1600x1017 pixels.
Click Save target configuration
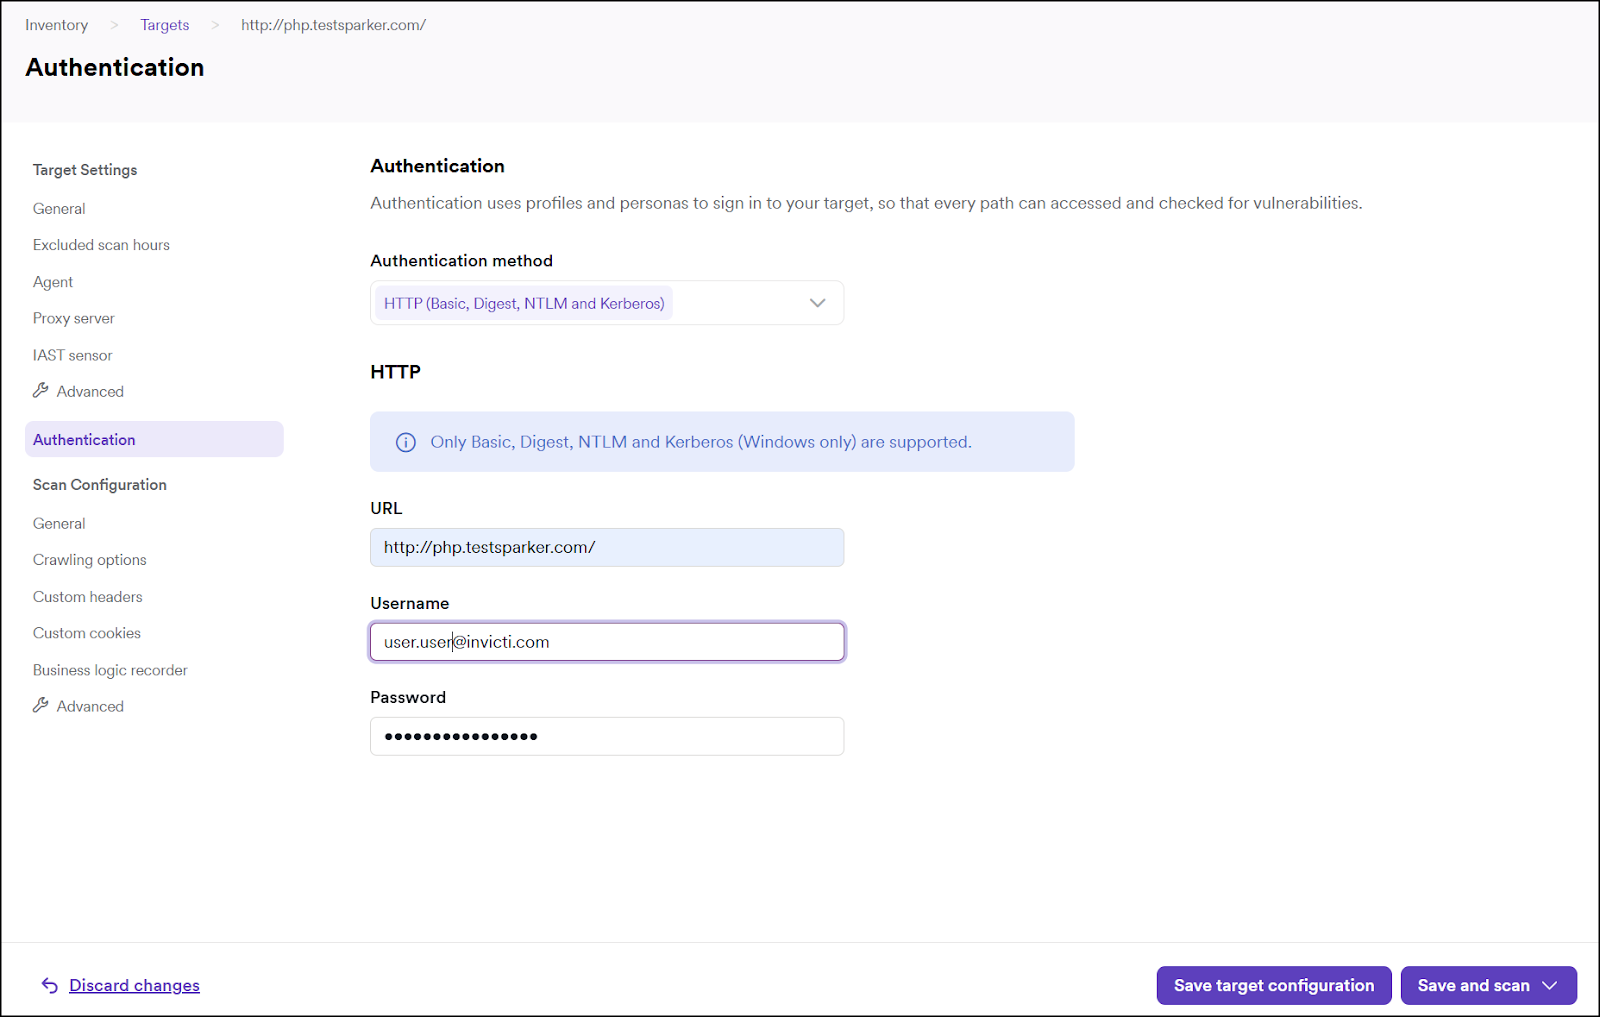pyautogui.click(x=1273, y=985)
